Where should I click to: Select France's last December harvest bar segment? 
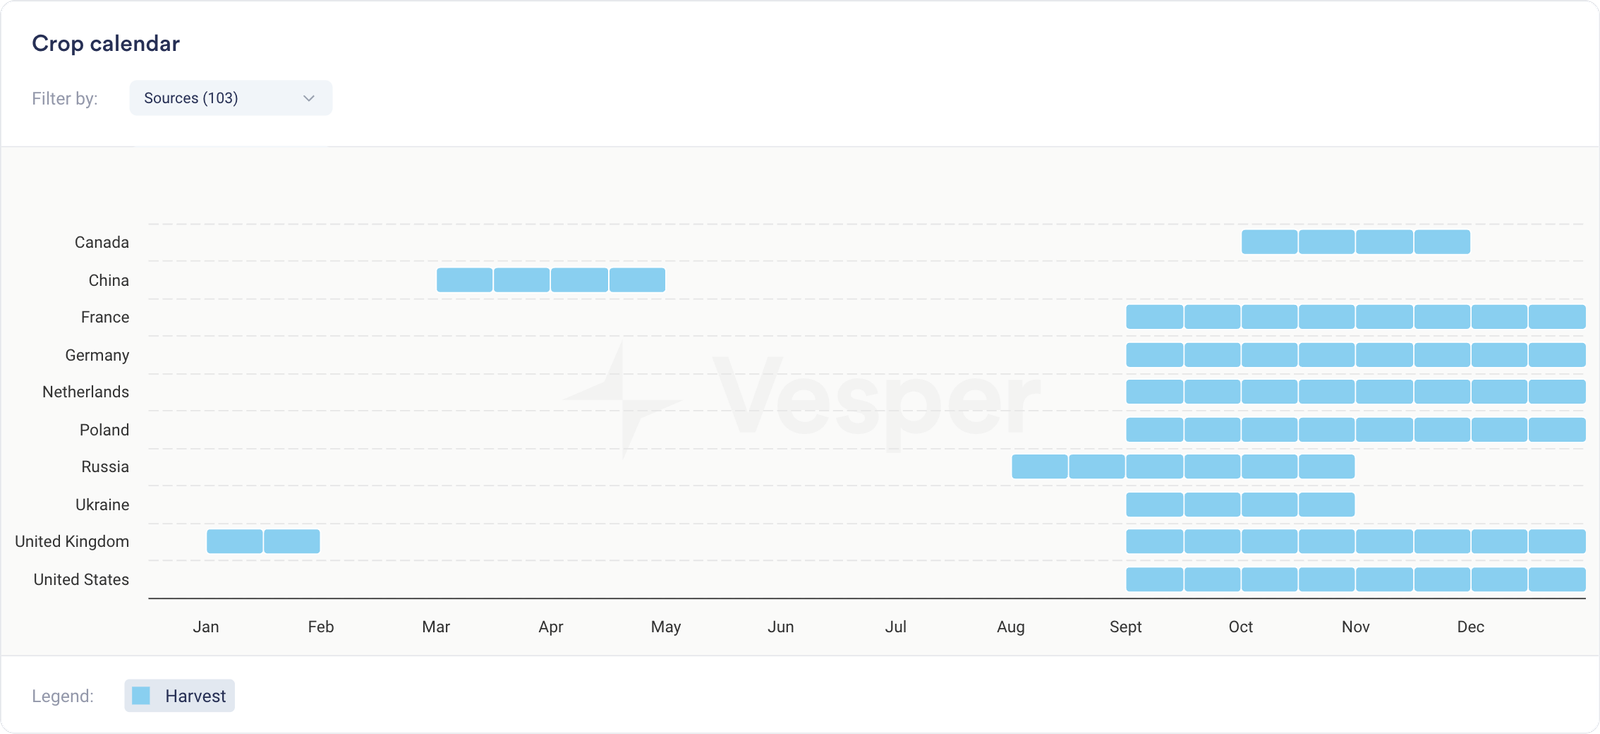point(1557,317)
